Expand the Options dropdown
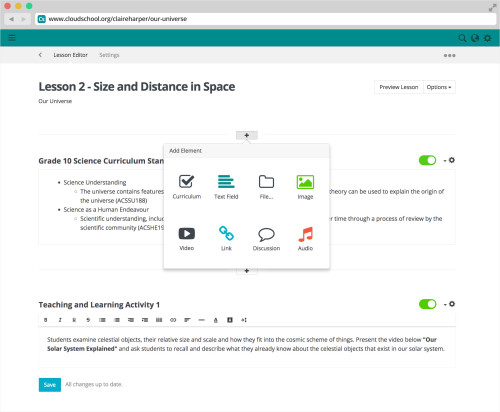The image size is (500, 412). coord(439,87)
